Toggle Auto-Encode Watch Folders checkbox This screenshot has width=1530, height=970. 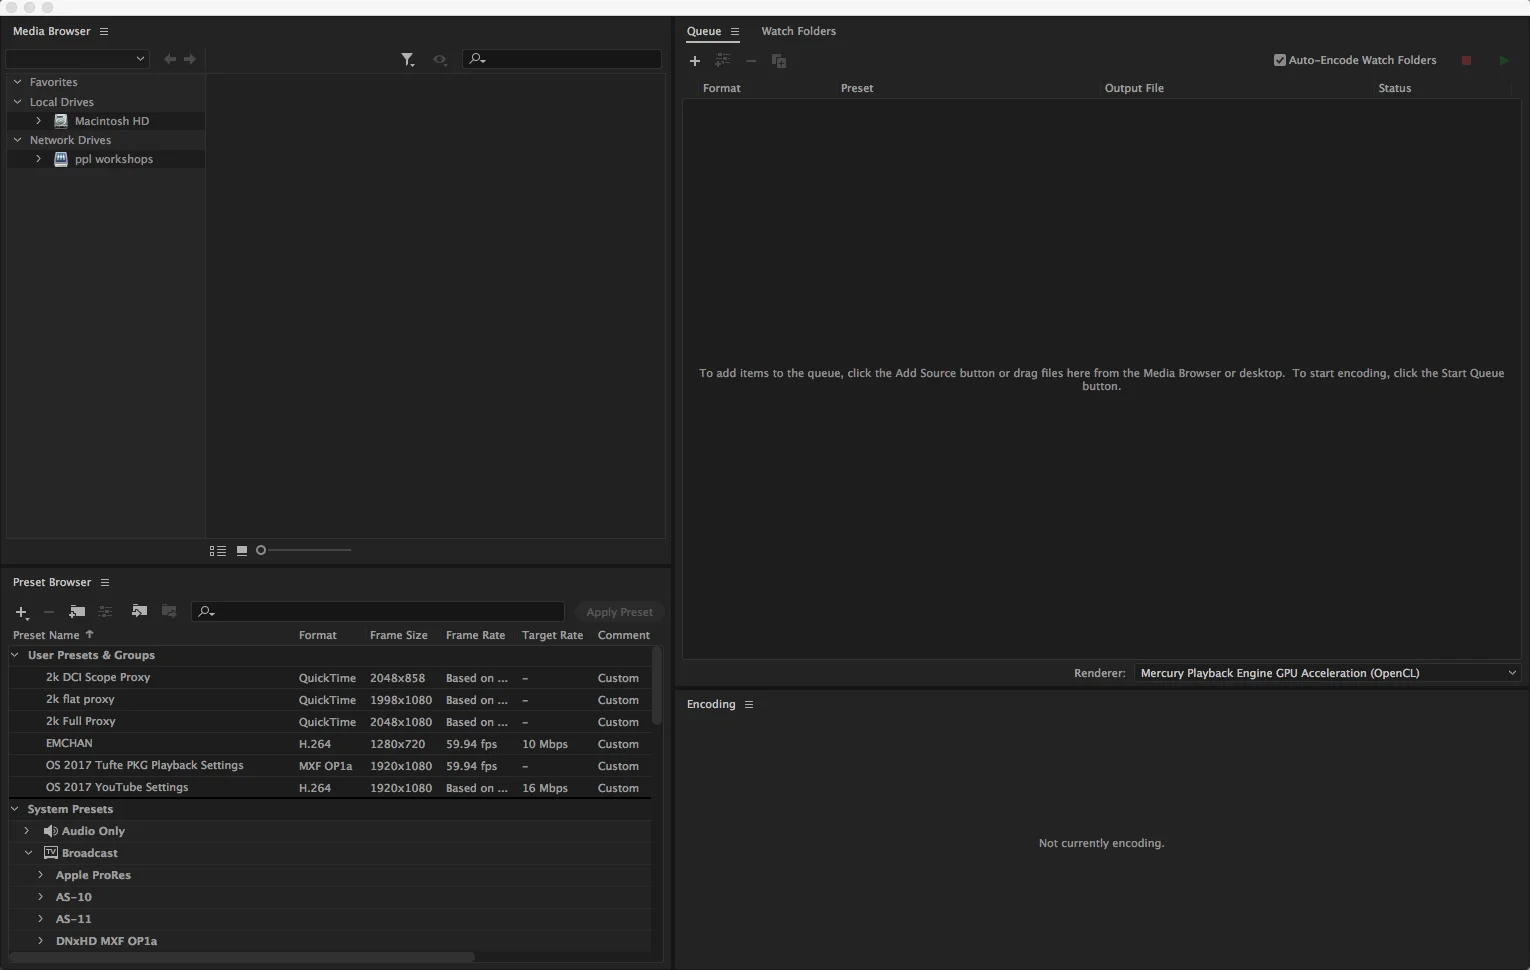point(1279,60)
